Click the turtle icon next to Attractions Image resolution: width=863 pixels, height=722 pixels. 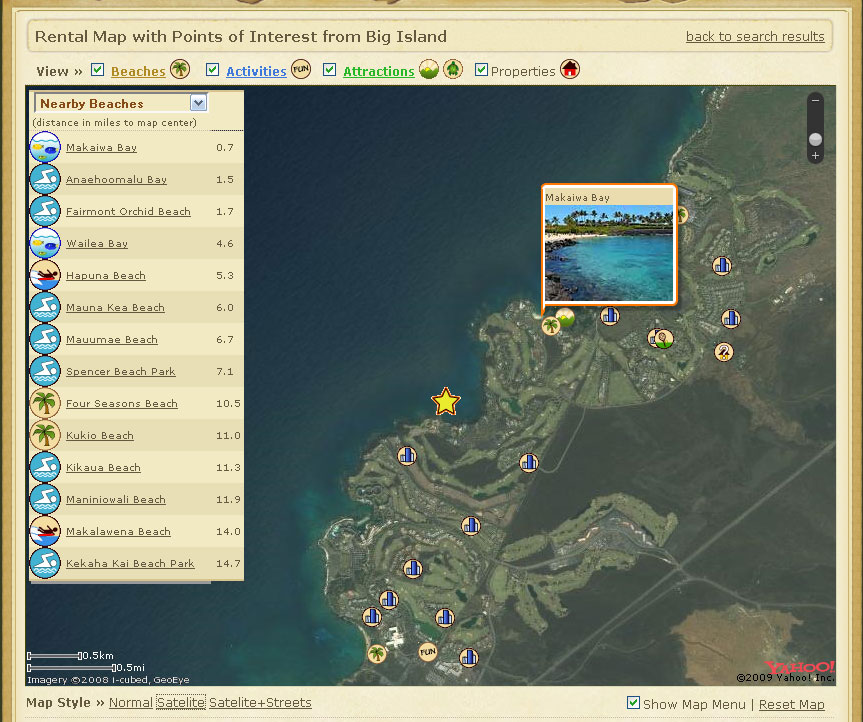pos(453,69)
